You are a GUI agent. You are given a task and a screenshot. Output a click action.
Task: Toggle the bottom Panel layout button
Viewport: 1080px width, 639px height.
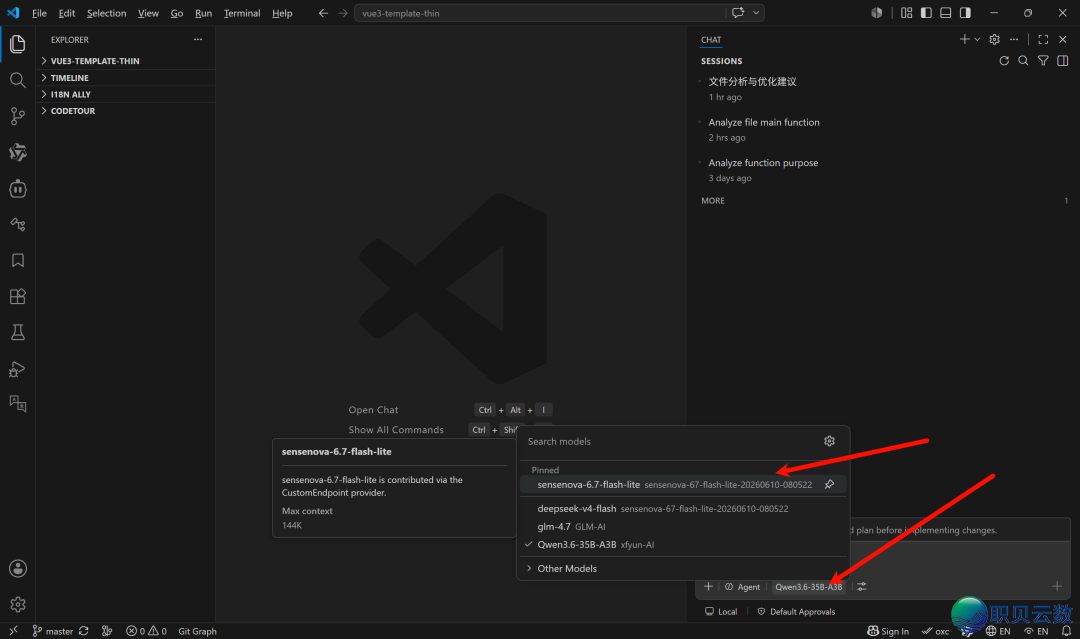tap(946, 12)
